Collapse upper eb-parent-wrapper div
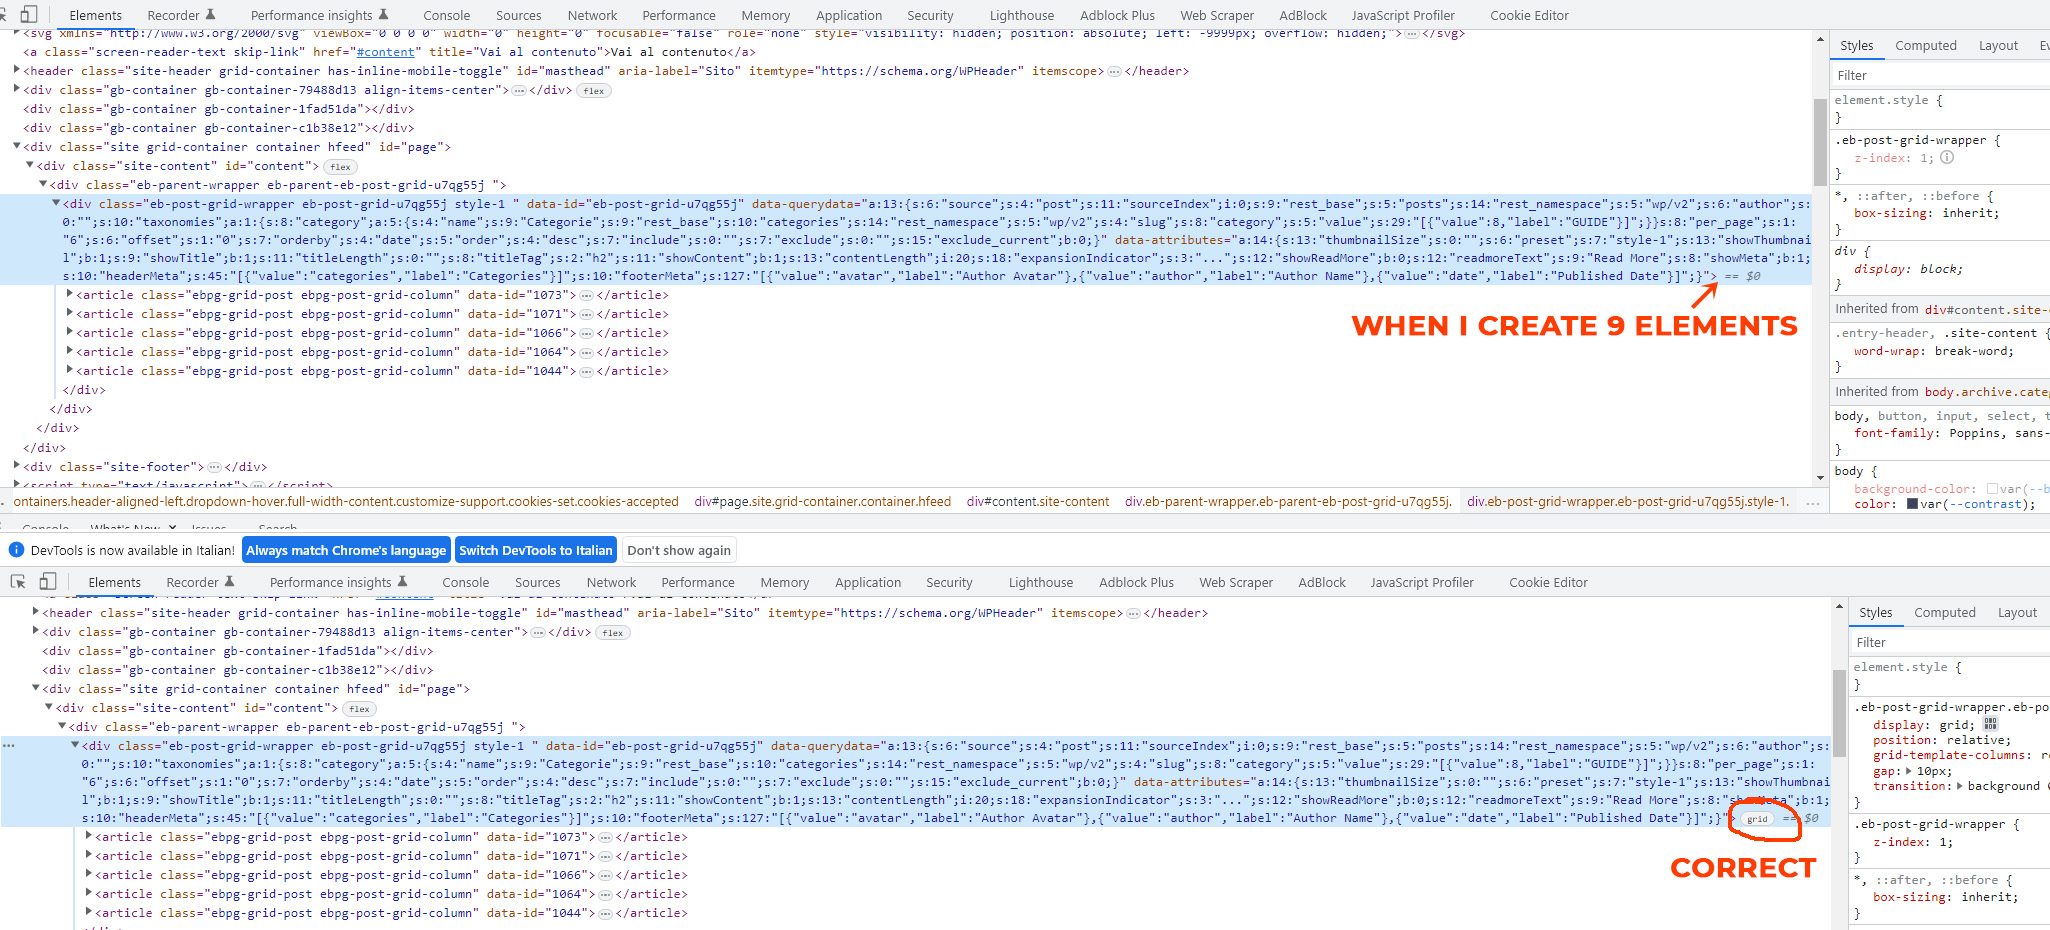Image resolution: width=2050 pixels, height=930 pixels. pos(43,185)
